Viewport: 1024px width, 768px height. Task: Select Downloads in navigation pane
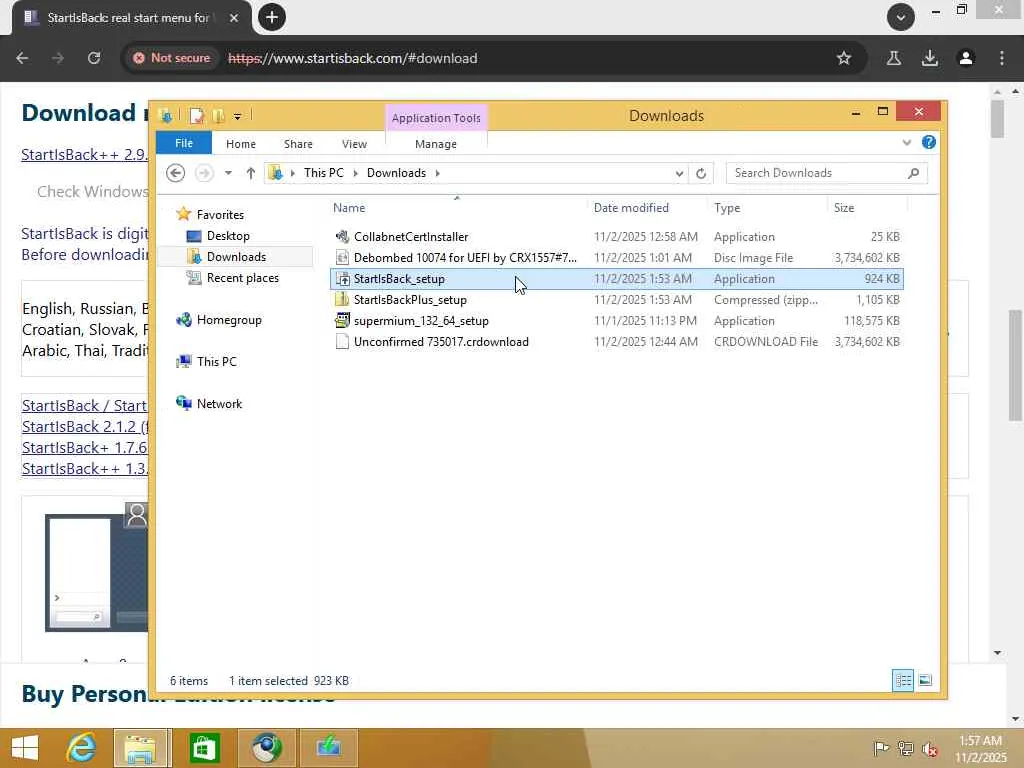[236, 257]
